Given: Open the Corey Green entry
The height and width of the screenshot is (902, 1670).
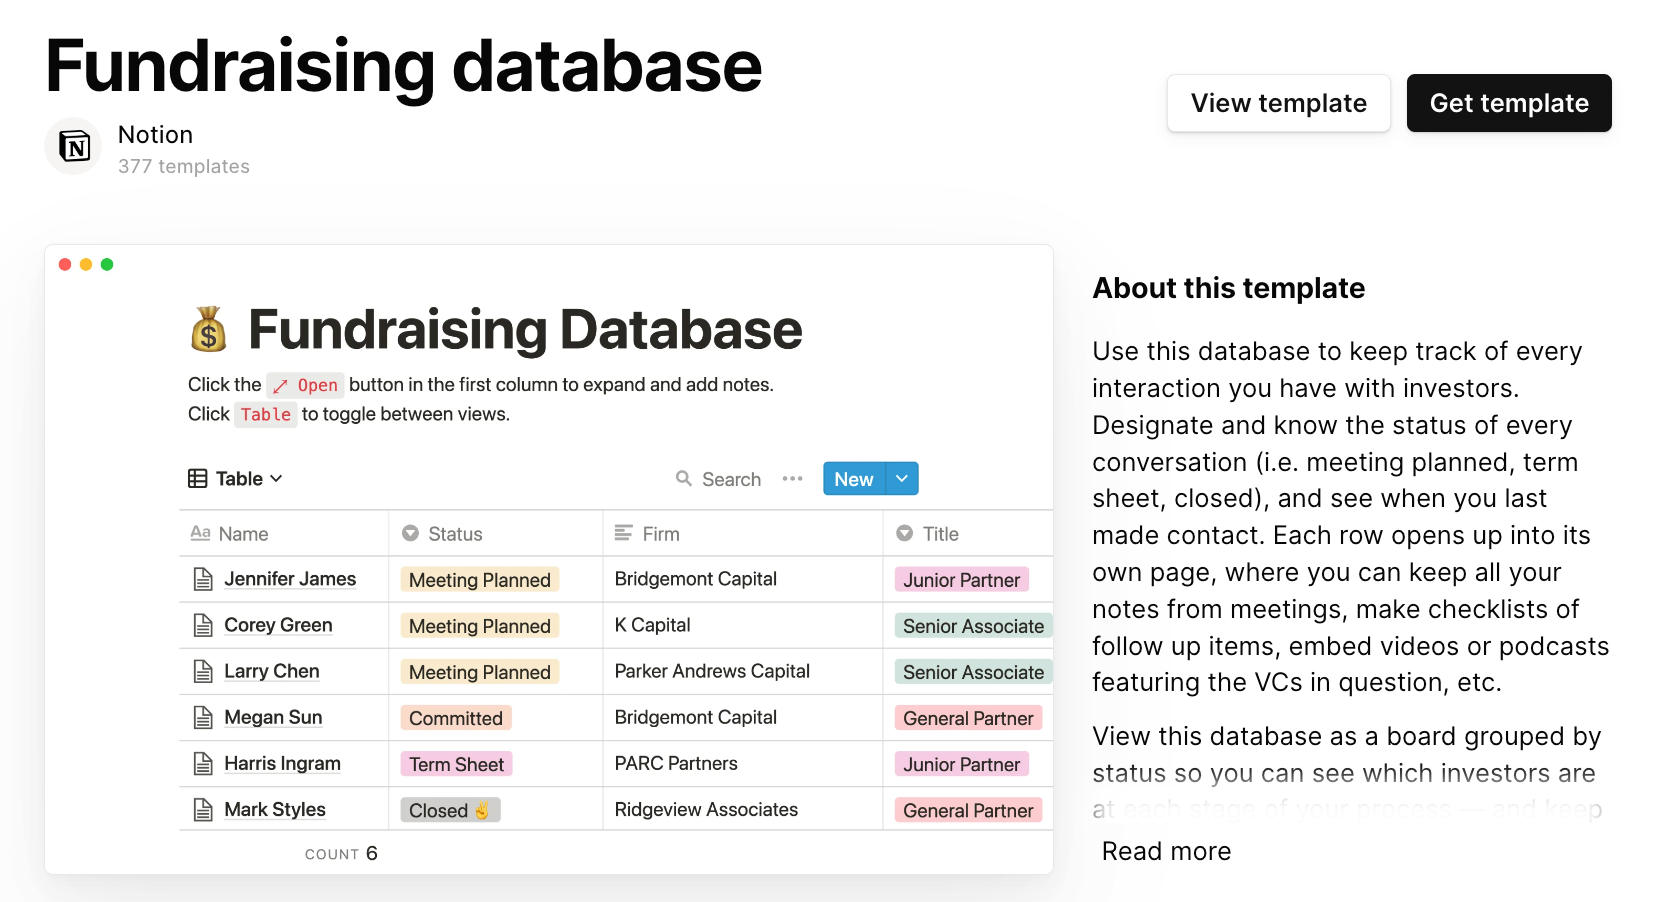Looking at the screenshot, I should tap(278, 625).
